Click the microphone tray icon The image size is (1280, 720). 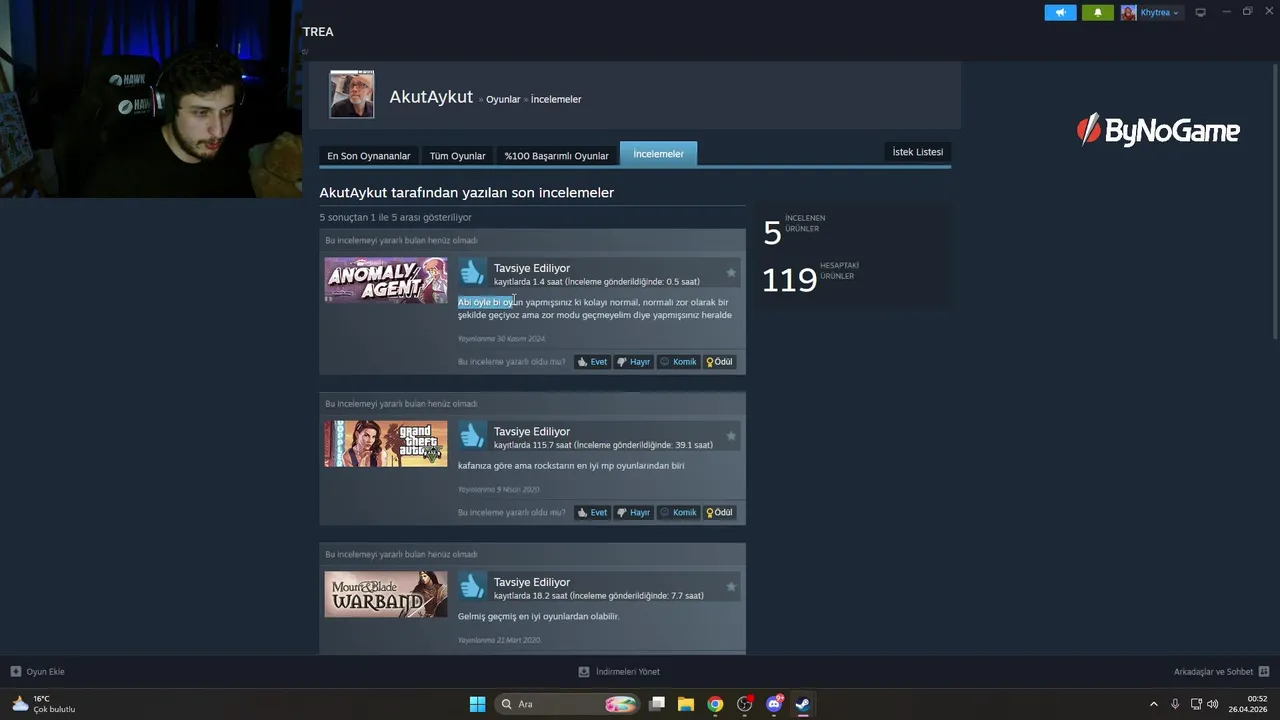point(1175,704)
